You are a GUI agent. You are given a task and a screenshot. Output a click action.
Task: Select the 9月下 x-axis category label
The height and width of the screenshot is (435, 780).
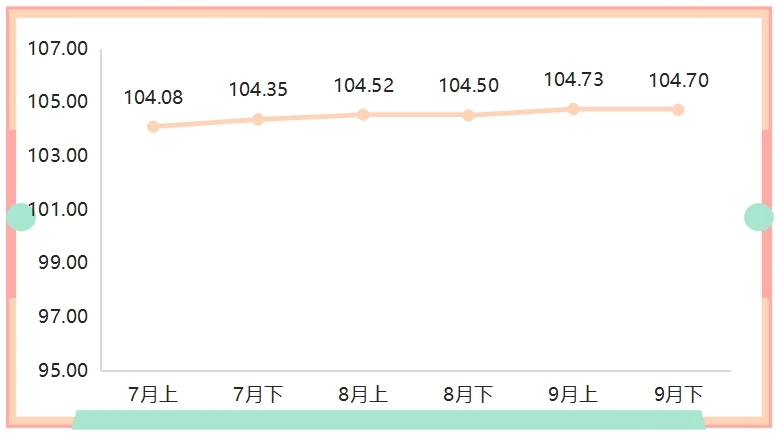678,395
